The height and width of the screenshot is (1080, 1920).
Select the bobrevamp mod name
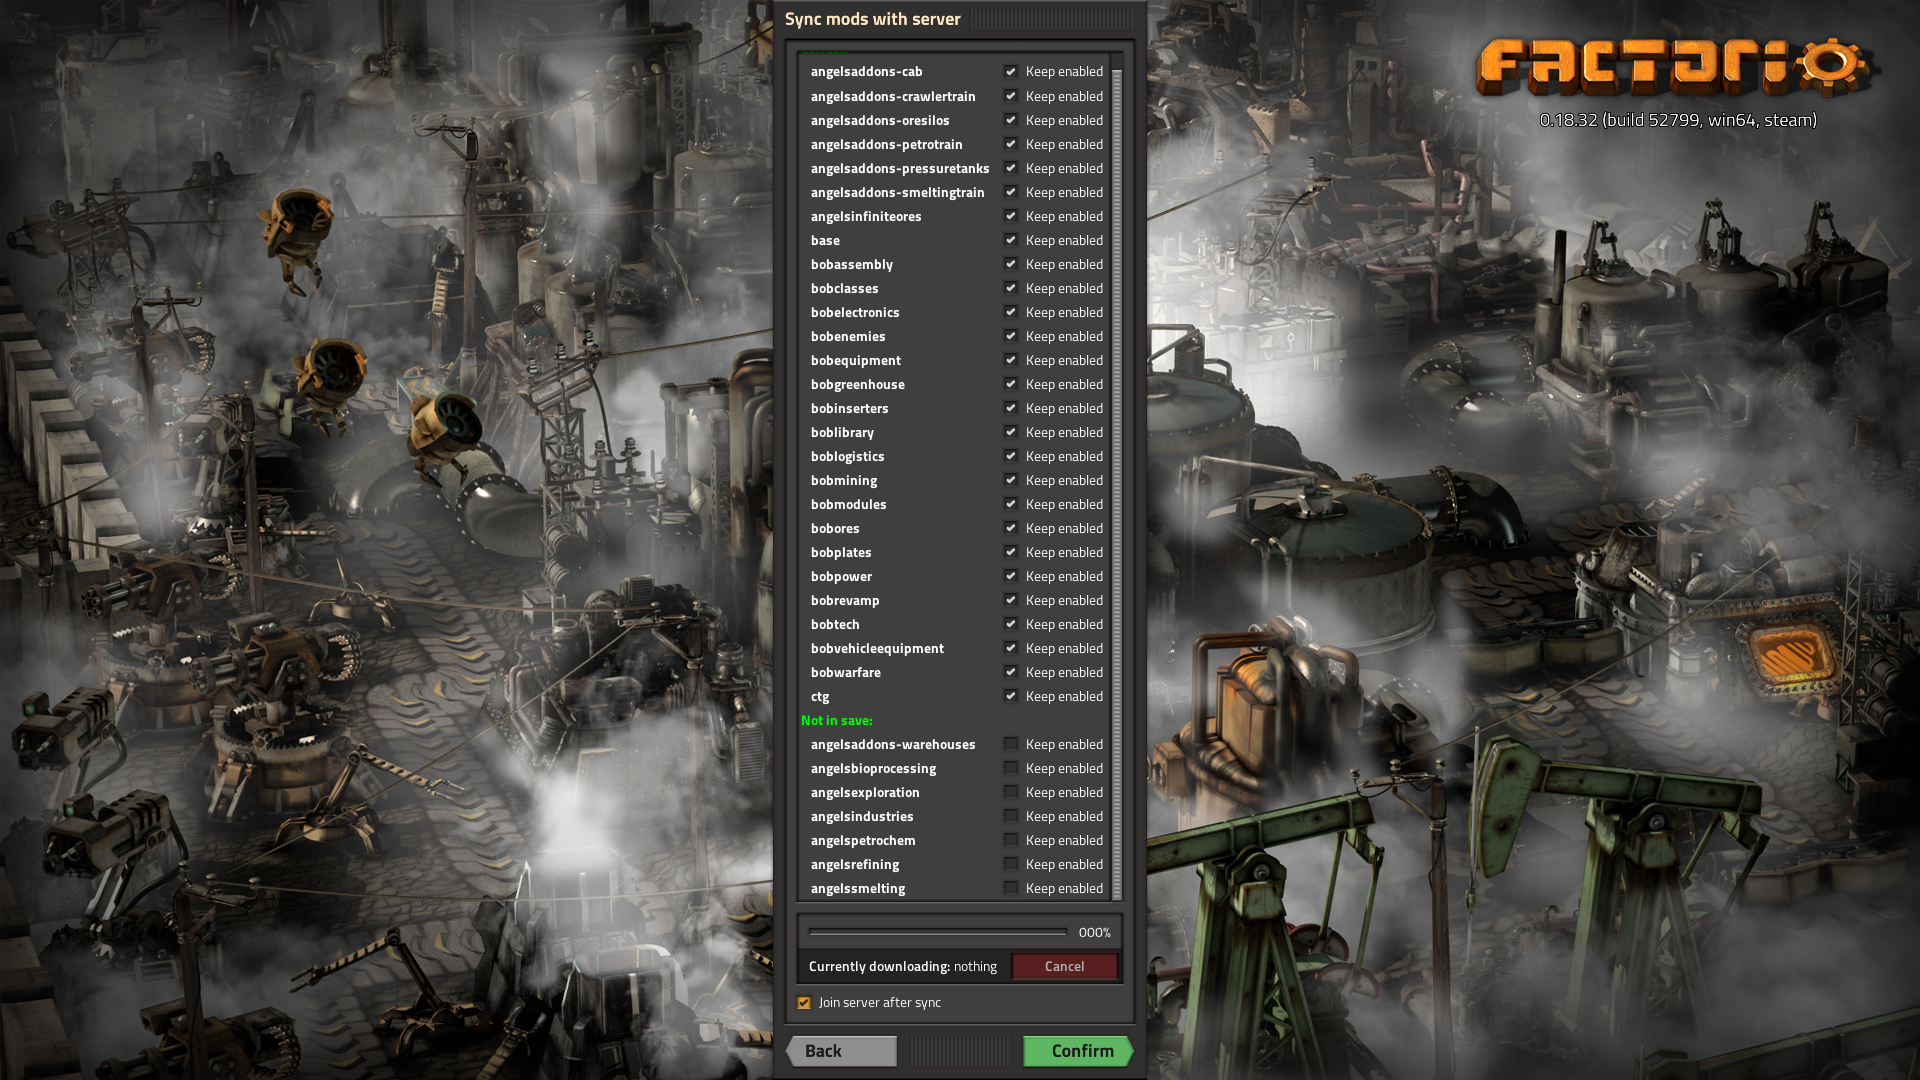[x=845, y=601]
